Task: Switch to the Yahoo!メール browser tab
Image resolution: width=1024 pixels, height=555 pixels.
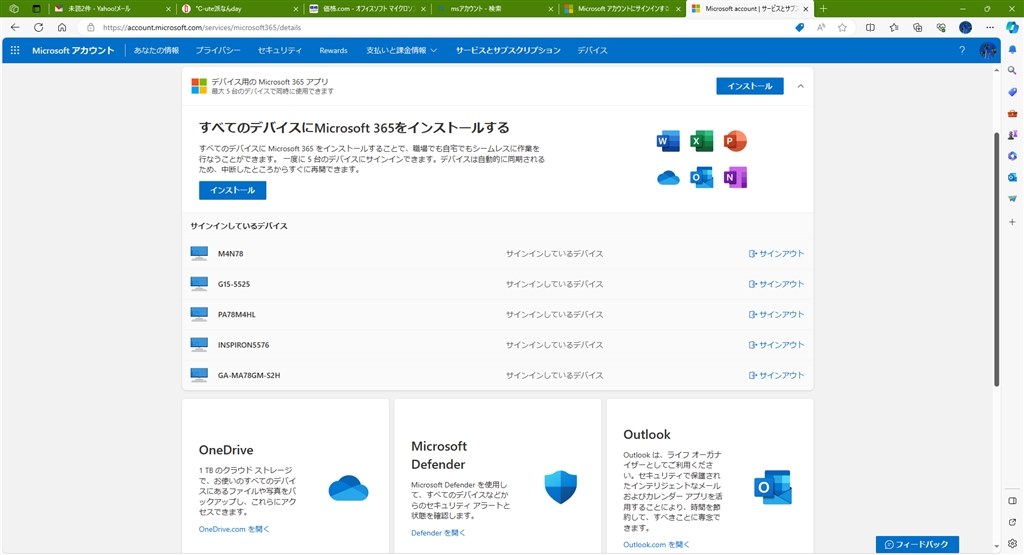Action: [112, 8]
